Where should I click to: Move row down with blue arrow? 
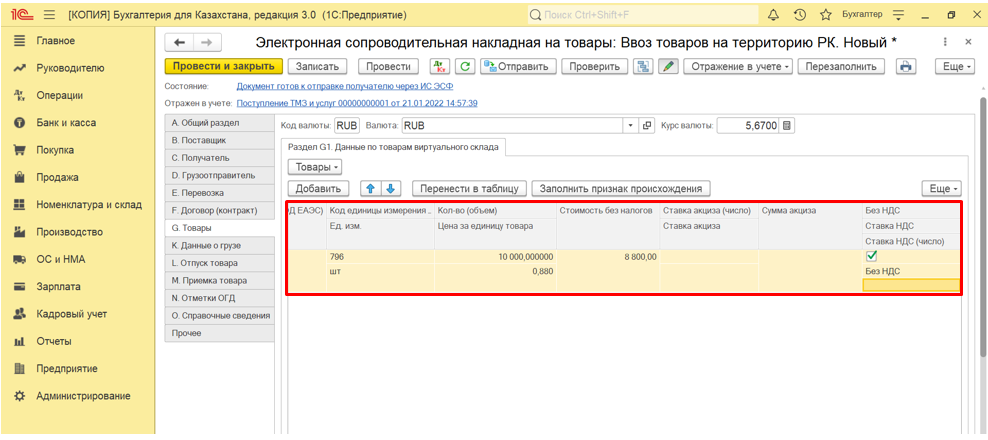(391, 188)
